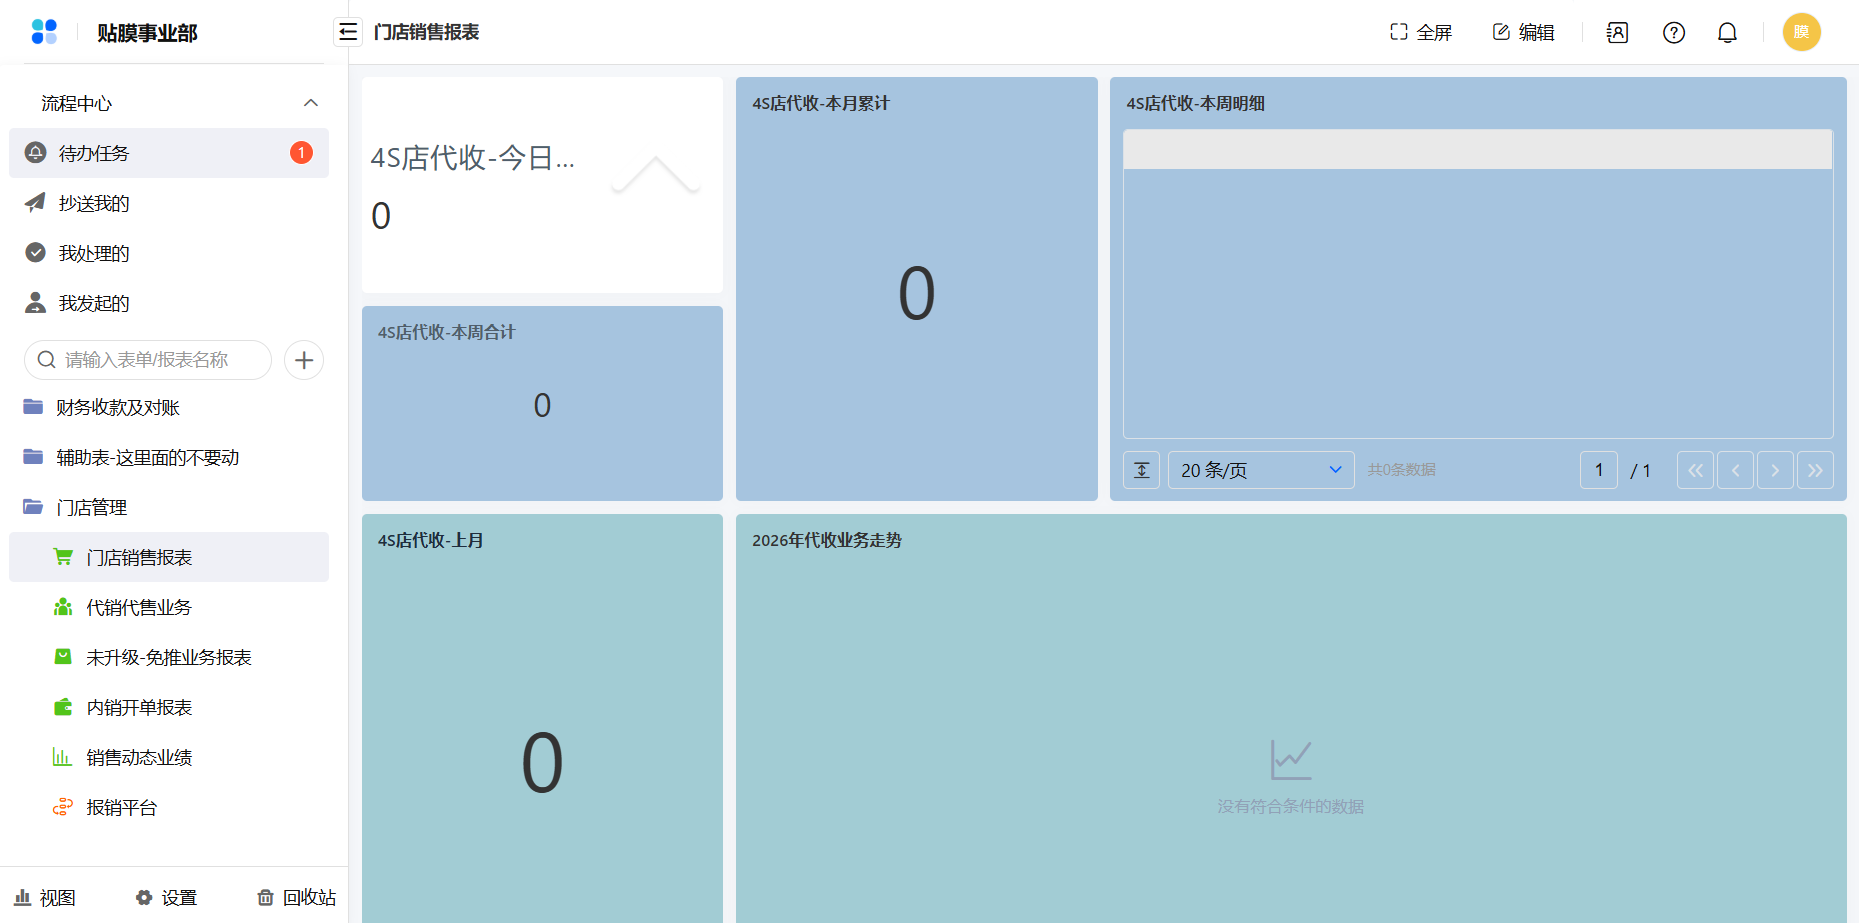Collapse the sidebar with the menu toggle icon
Screen dimensions: 1859x923
[347, 32]
